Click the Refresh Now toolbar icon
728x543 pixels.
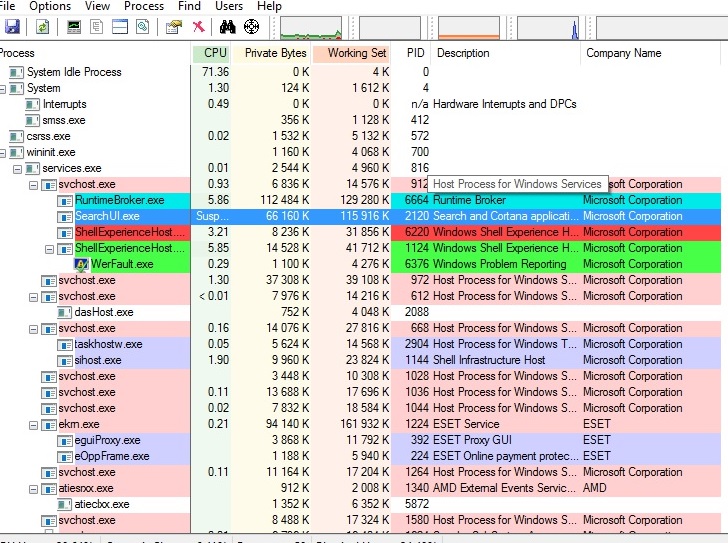tap(43, 27)
